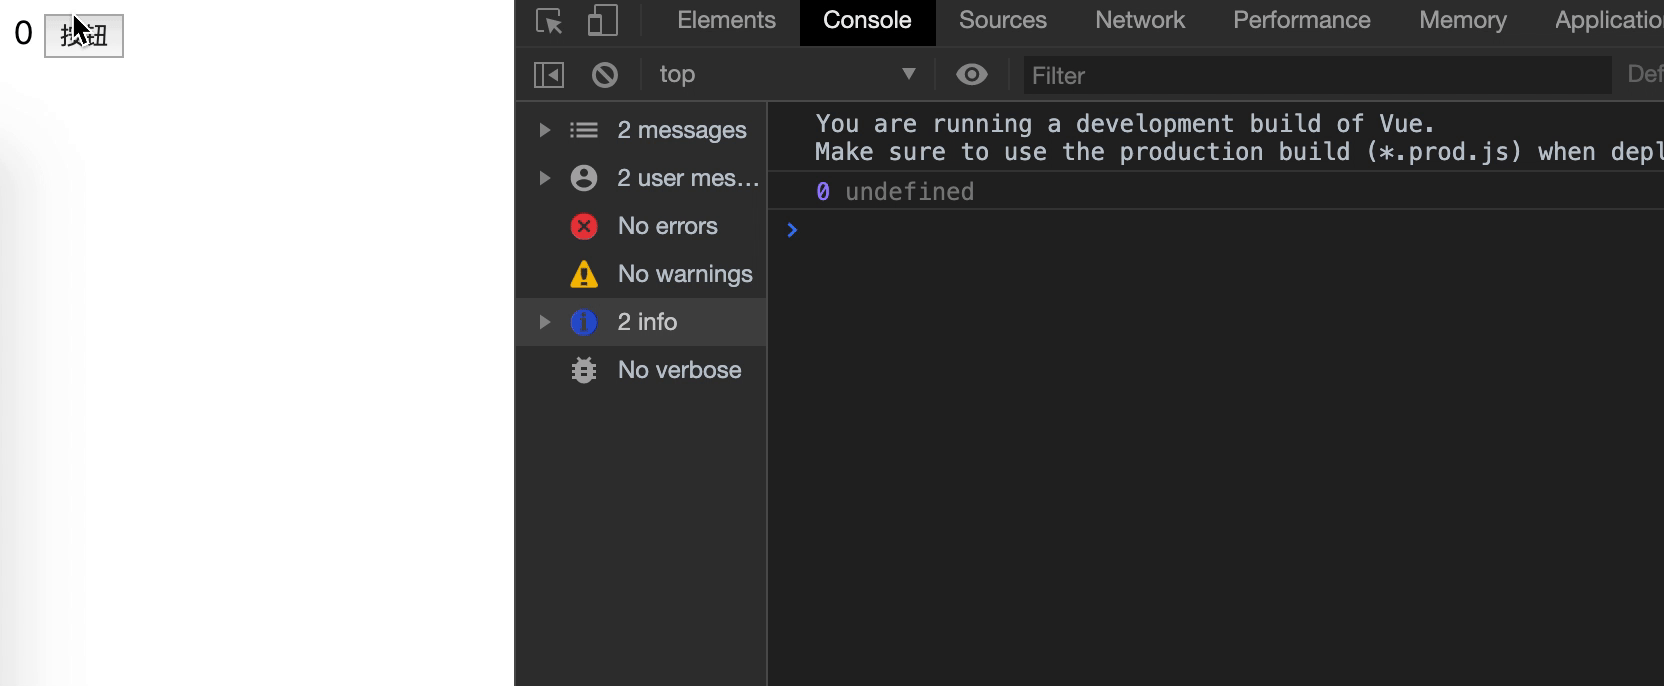
Task: Select the No verbose bug filter
Action: (x=678, y=370)
